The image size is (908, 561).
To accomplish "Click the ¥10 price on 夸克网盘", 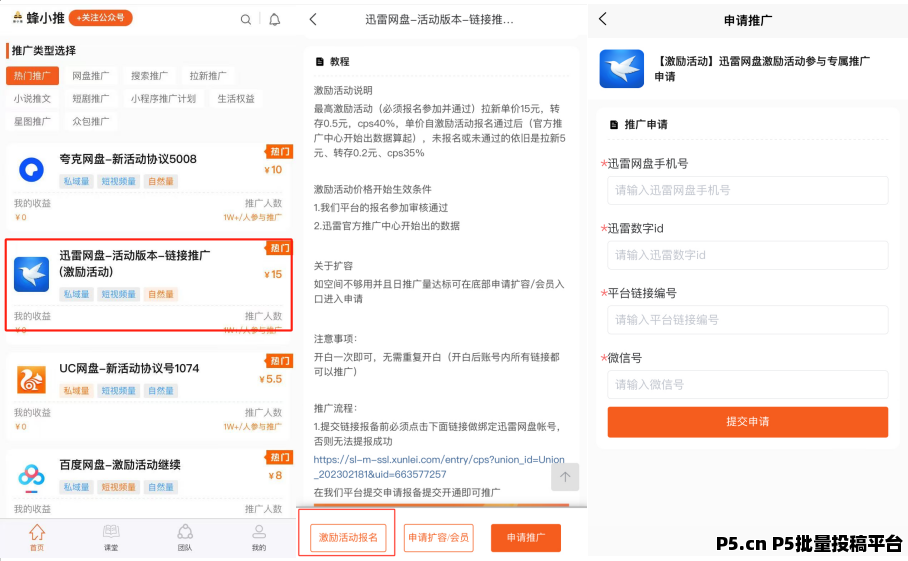I will 273,170.
